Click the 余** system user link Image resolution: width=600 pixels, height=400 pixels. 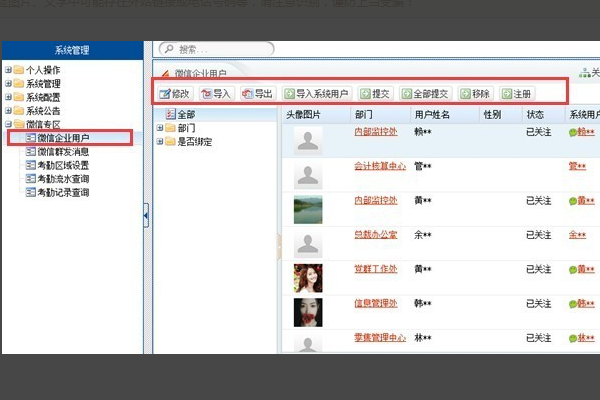coord(577,235)
